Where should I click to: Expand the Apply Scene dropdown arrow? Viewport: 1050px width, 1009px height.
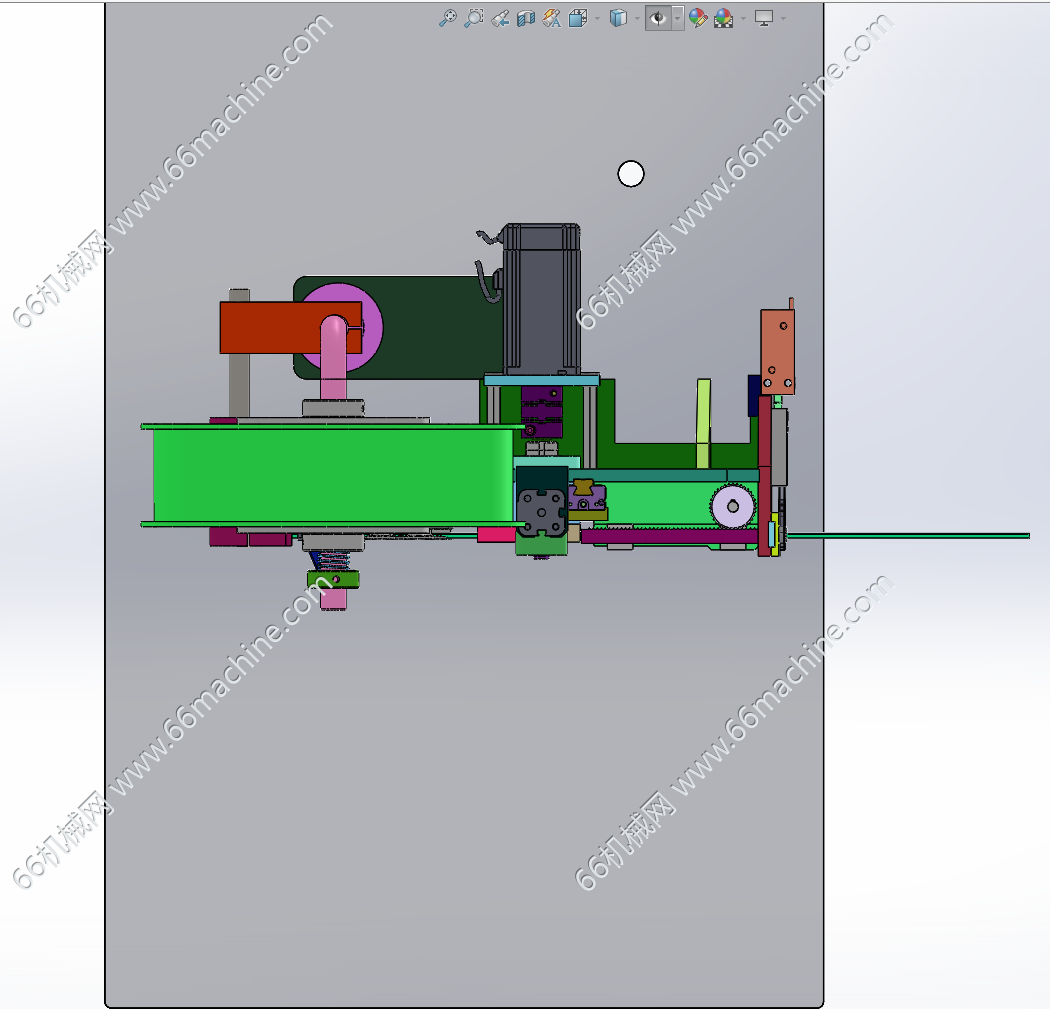pos(743,19)
